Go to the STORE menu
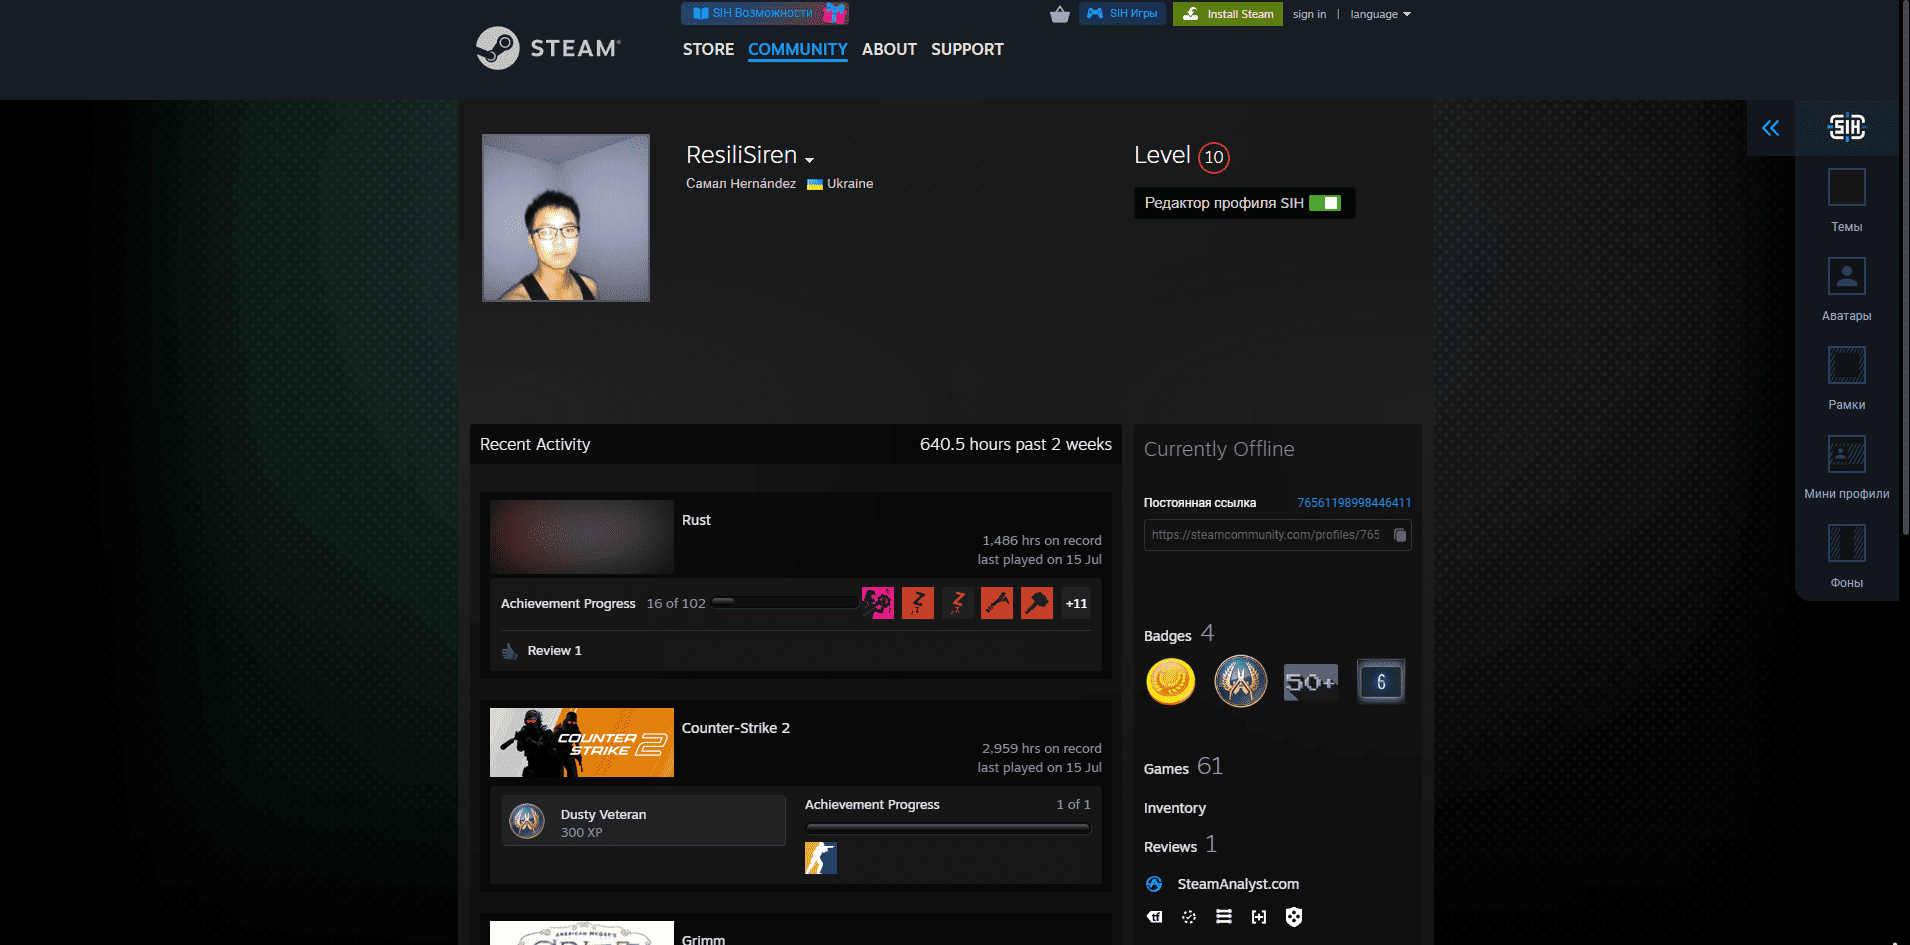Viewport: 1910px width, 945px height. [708, 49]
